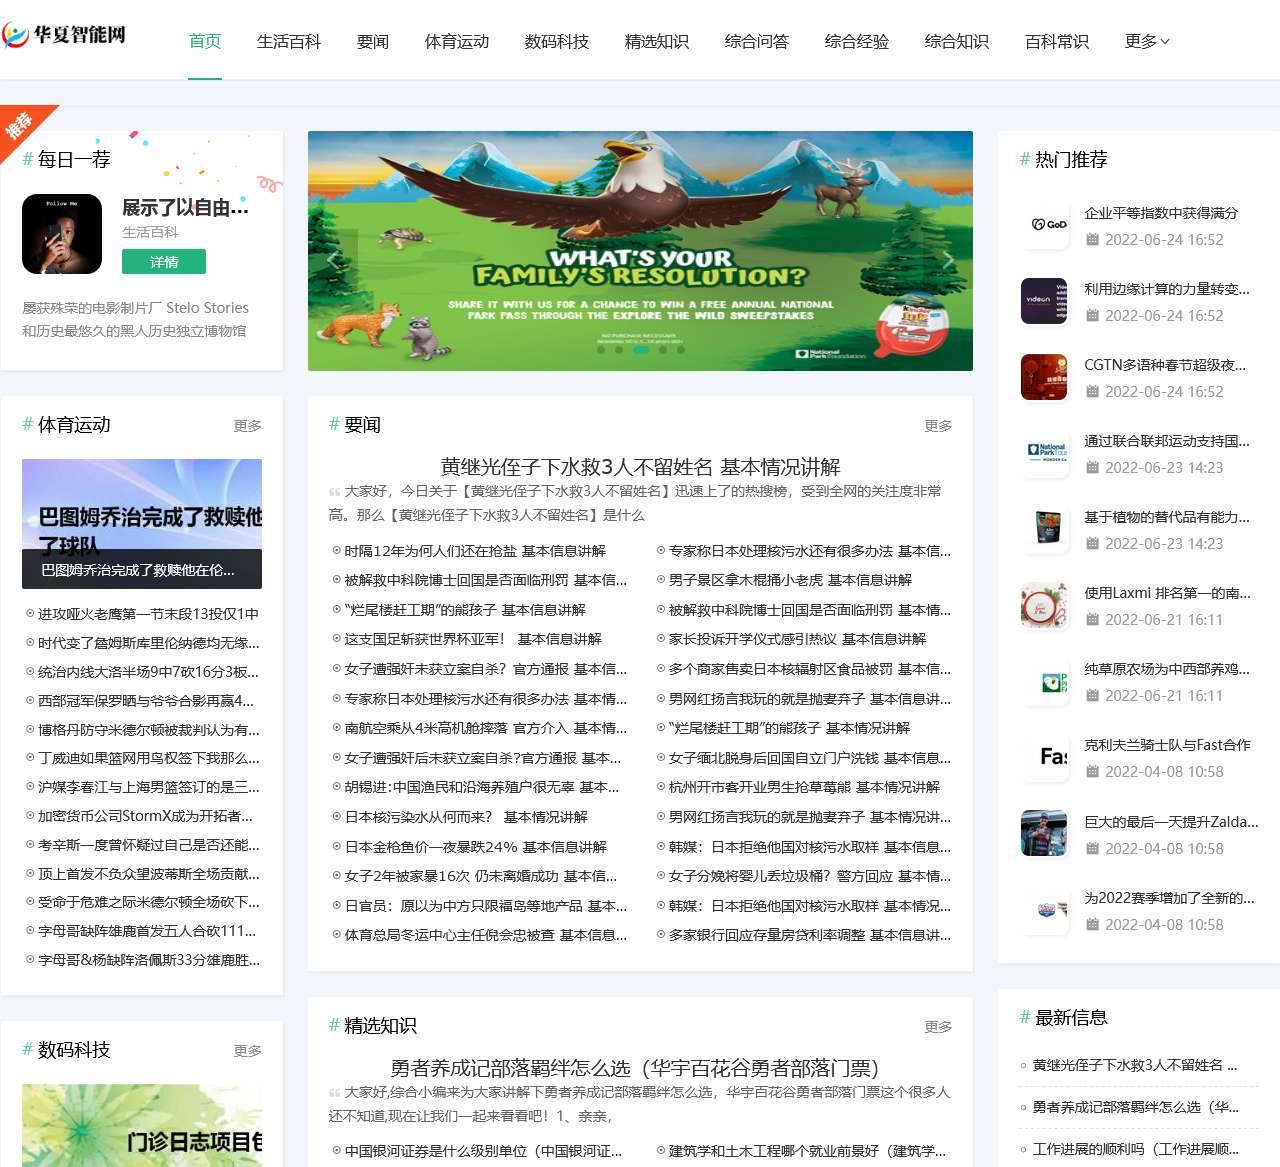Open the 每日一荐 phone selfie thumbnail
The width and height of the screenshot is (1280, 1167).
(62, 234)
